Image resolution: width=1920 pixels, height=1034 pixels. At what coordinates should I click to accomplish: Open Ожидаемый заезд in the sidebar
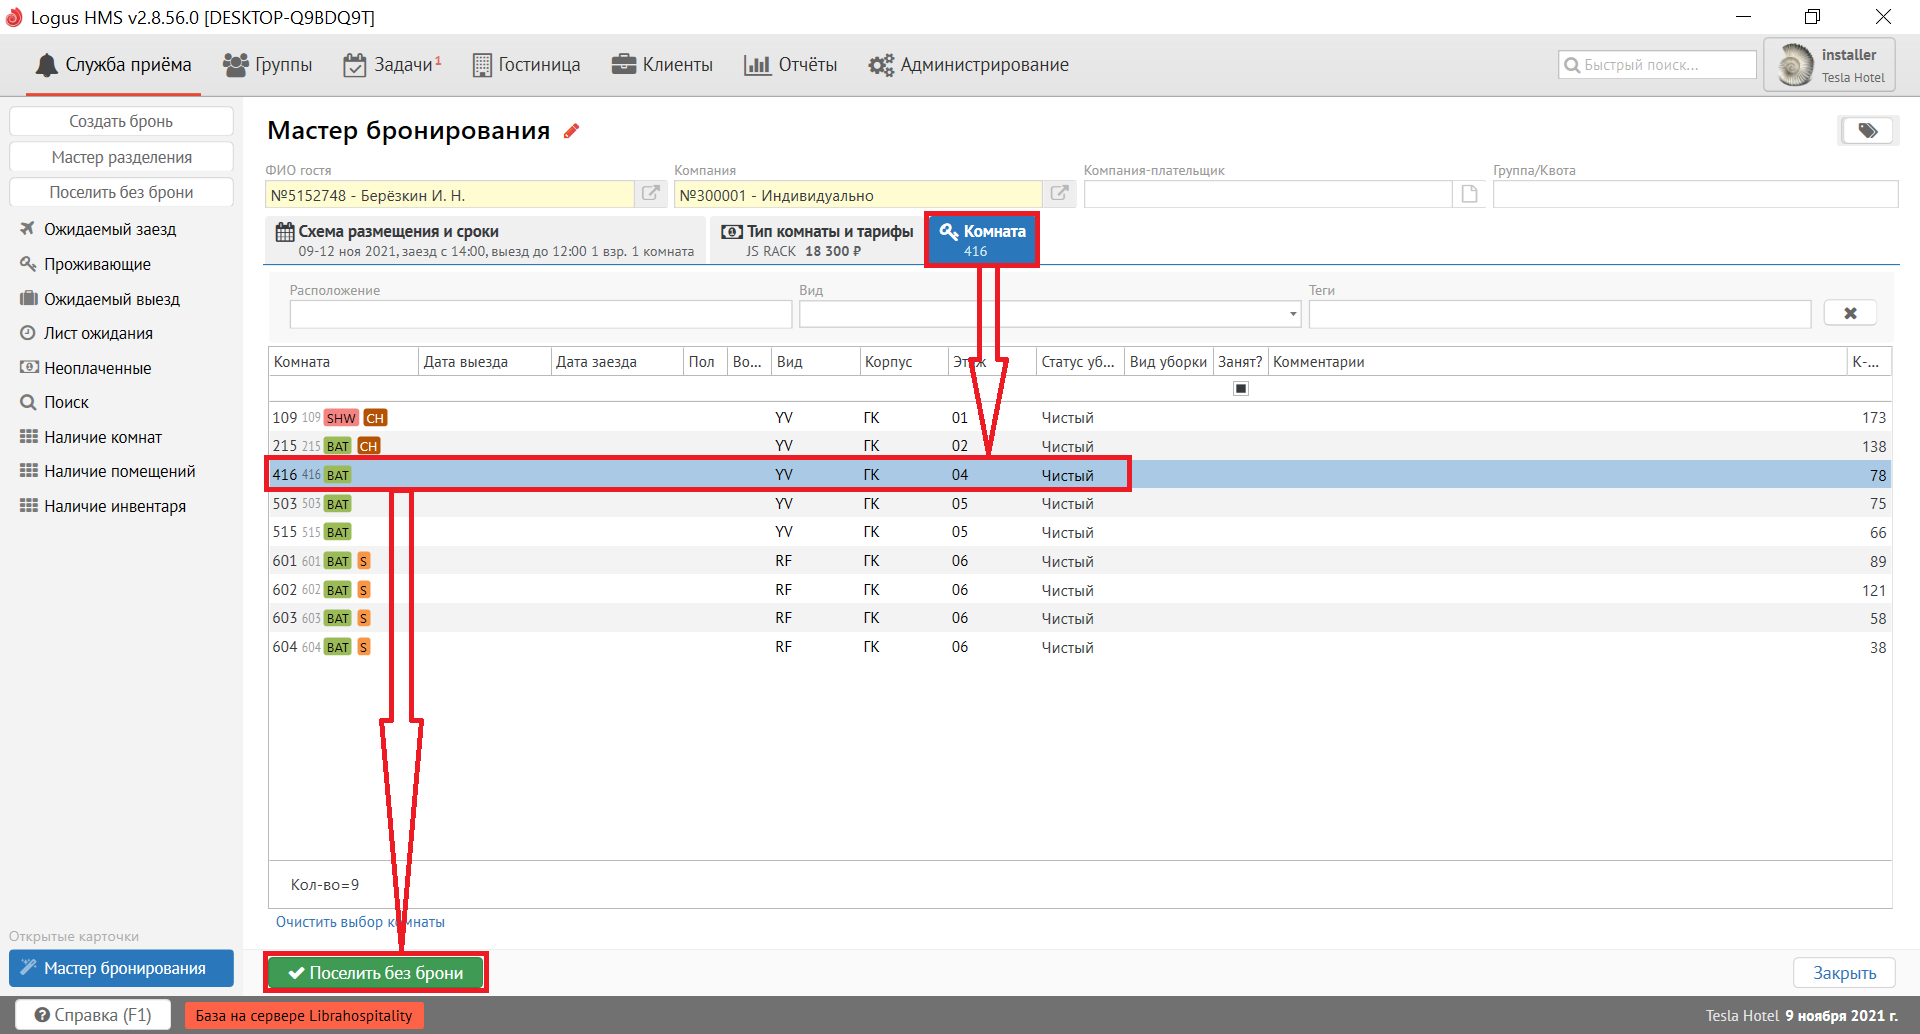(x=110, y=229)
